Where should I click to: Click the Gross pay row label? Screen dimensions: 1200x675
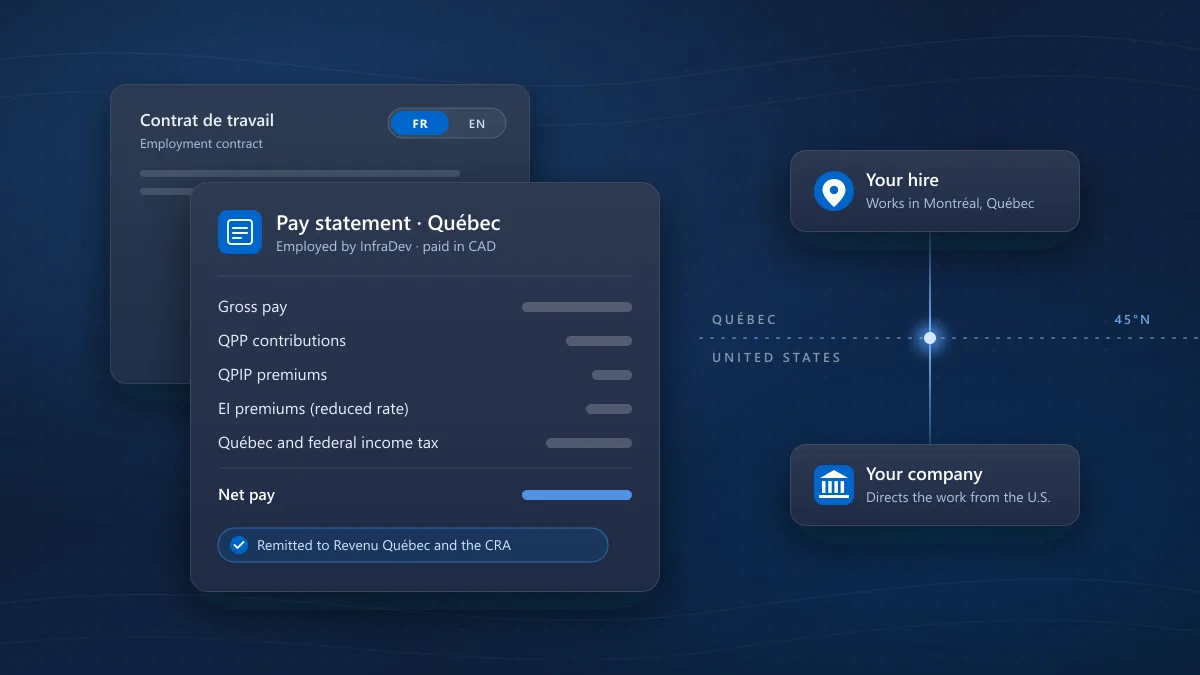(253, 307)
